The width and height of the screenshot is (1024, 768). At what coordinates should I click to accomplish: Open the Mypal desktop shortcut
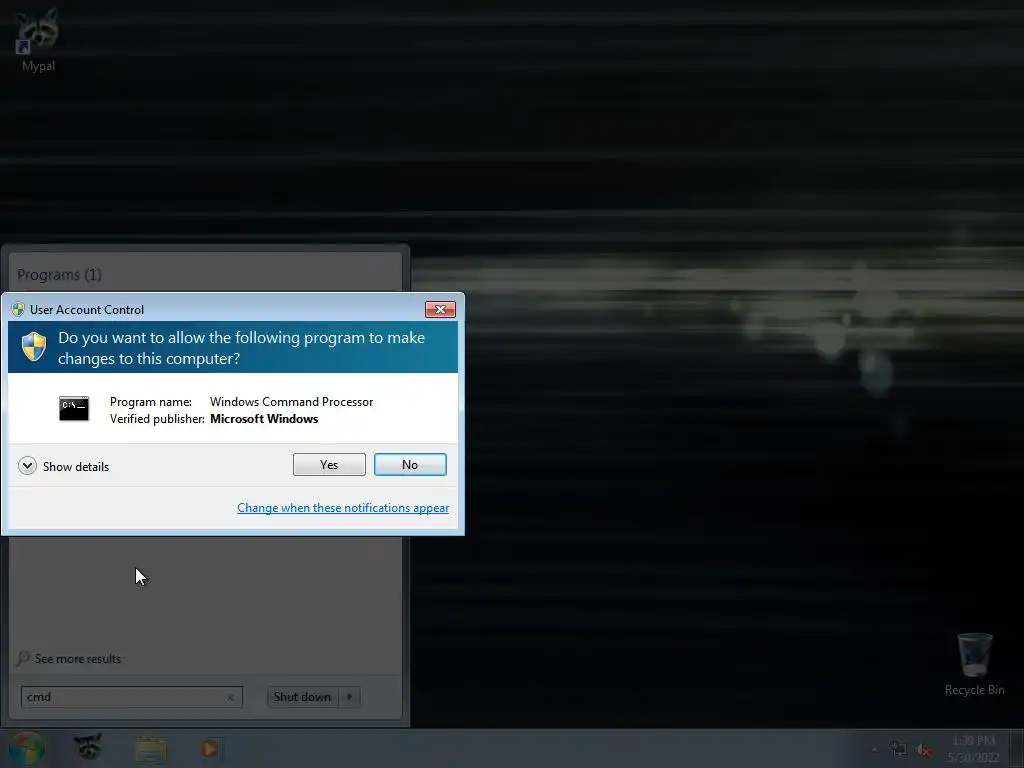[x=38, y=40]
